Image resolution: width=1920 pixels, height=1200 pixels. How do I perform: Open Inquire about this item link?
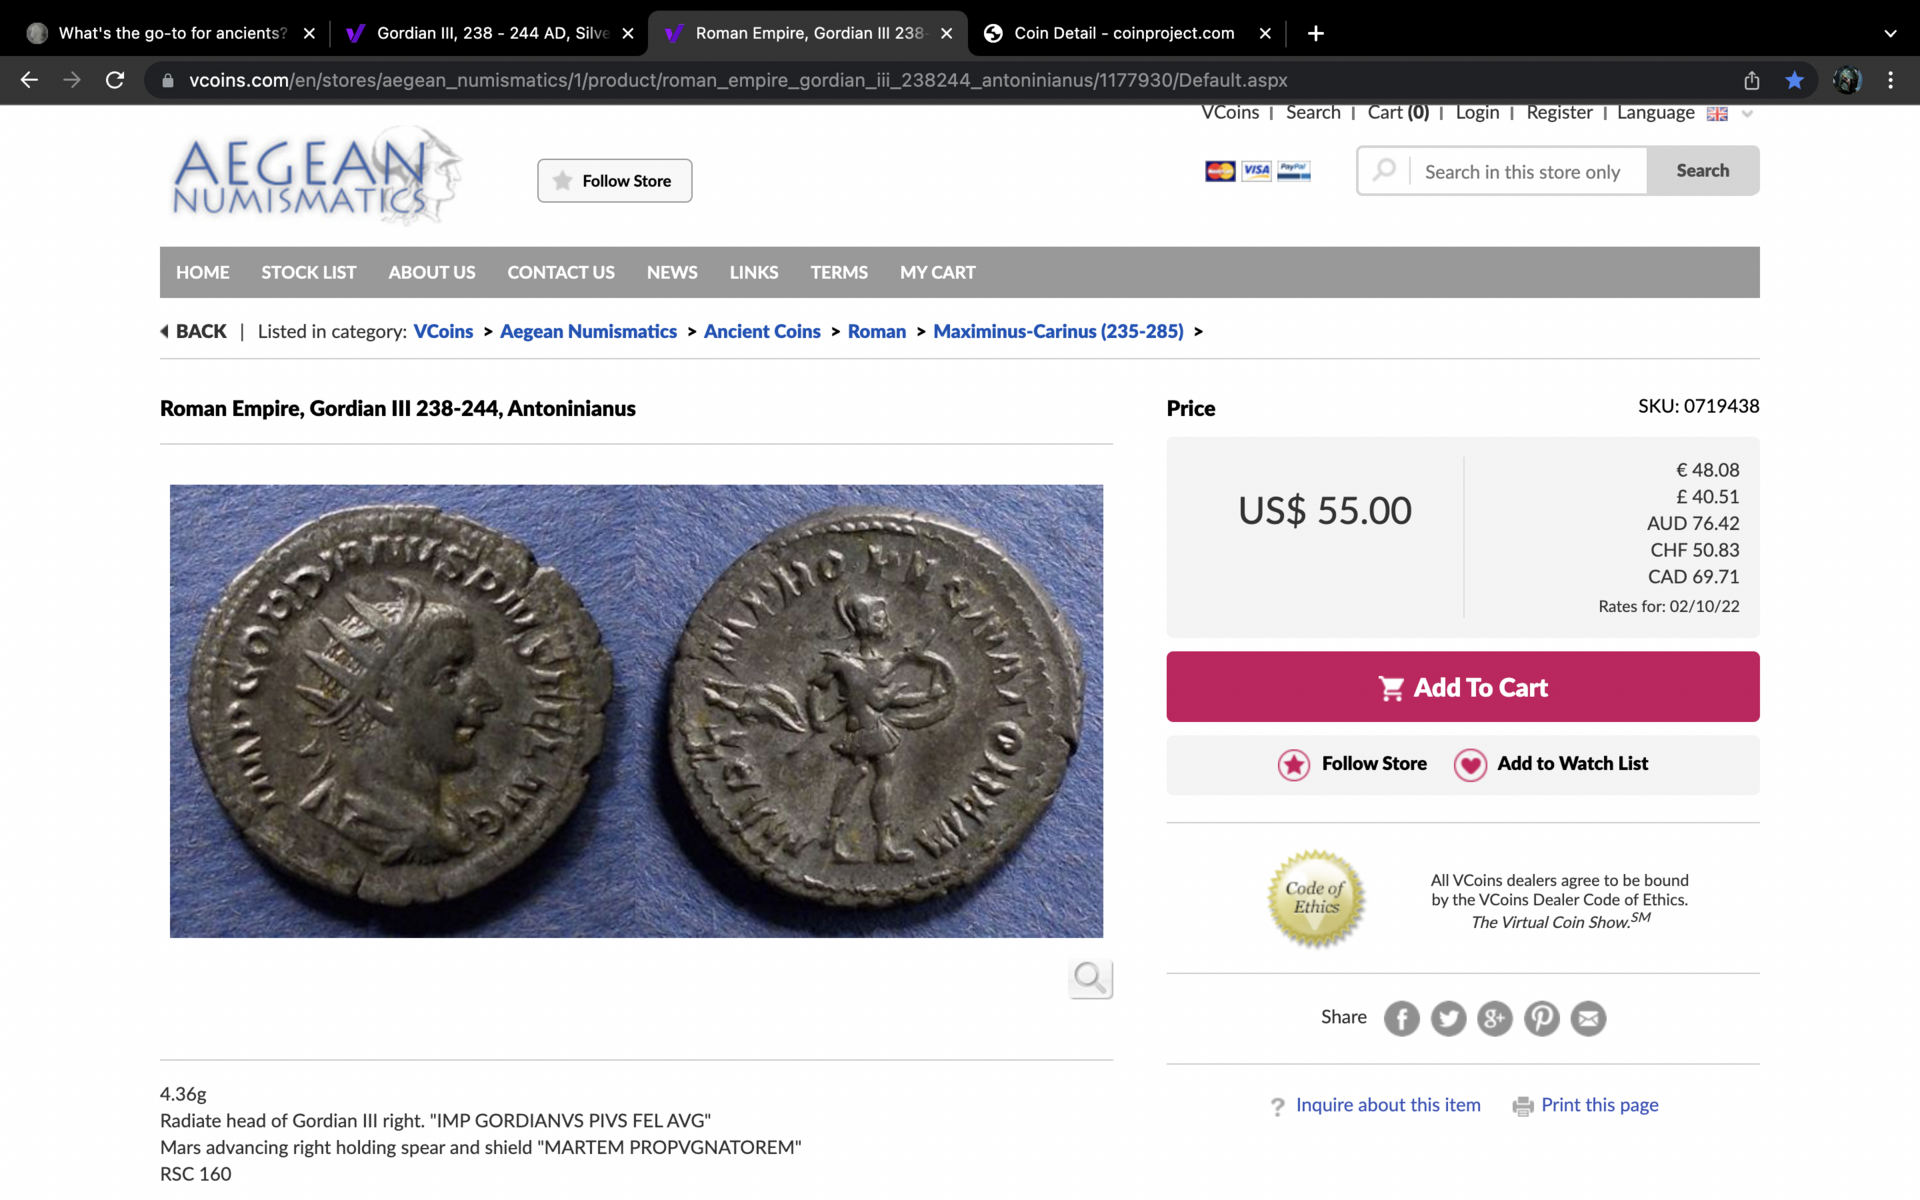click(x=1388, y=1105)
